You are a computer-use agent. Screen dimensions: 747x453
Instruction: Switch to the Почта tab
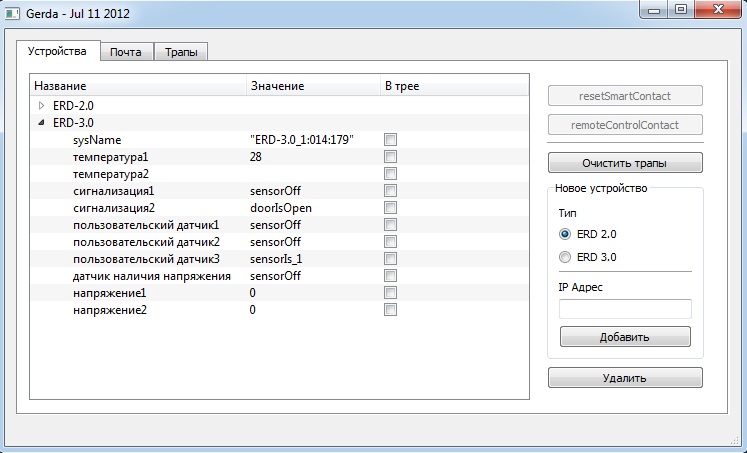pos(126,52)
